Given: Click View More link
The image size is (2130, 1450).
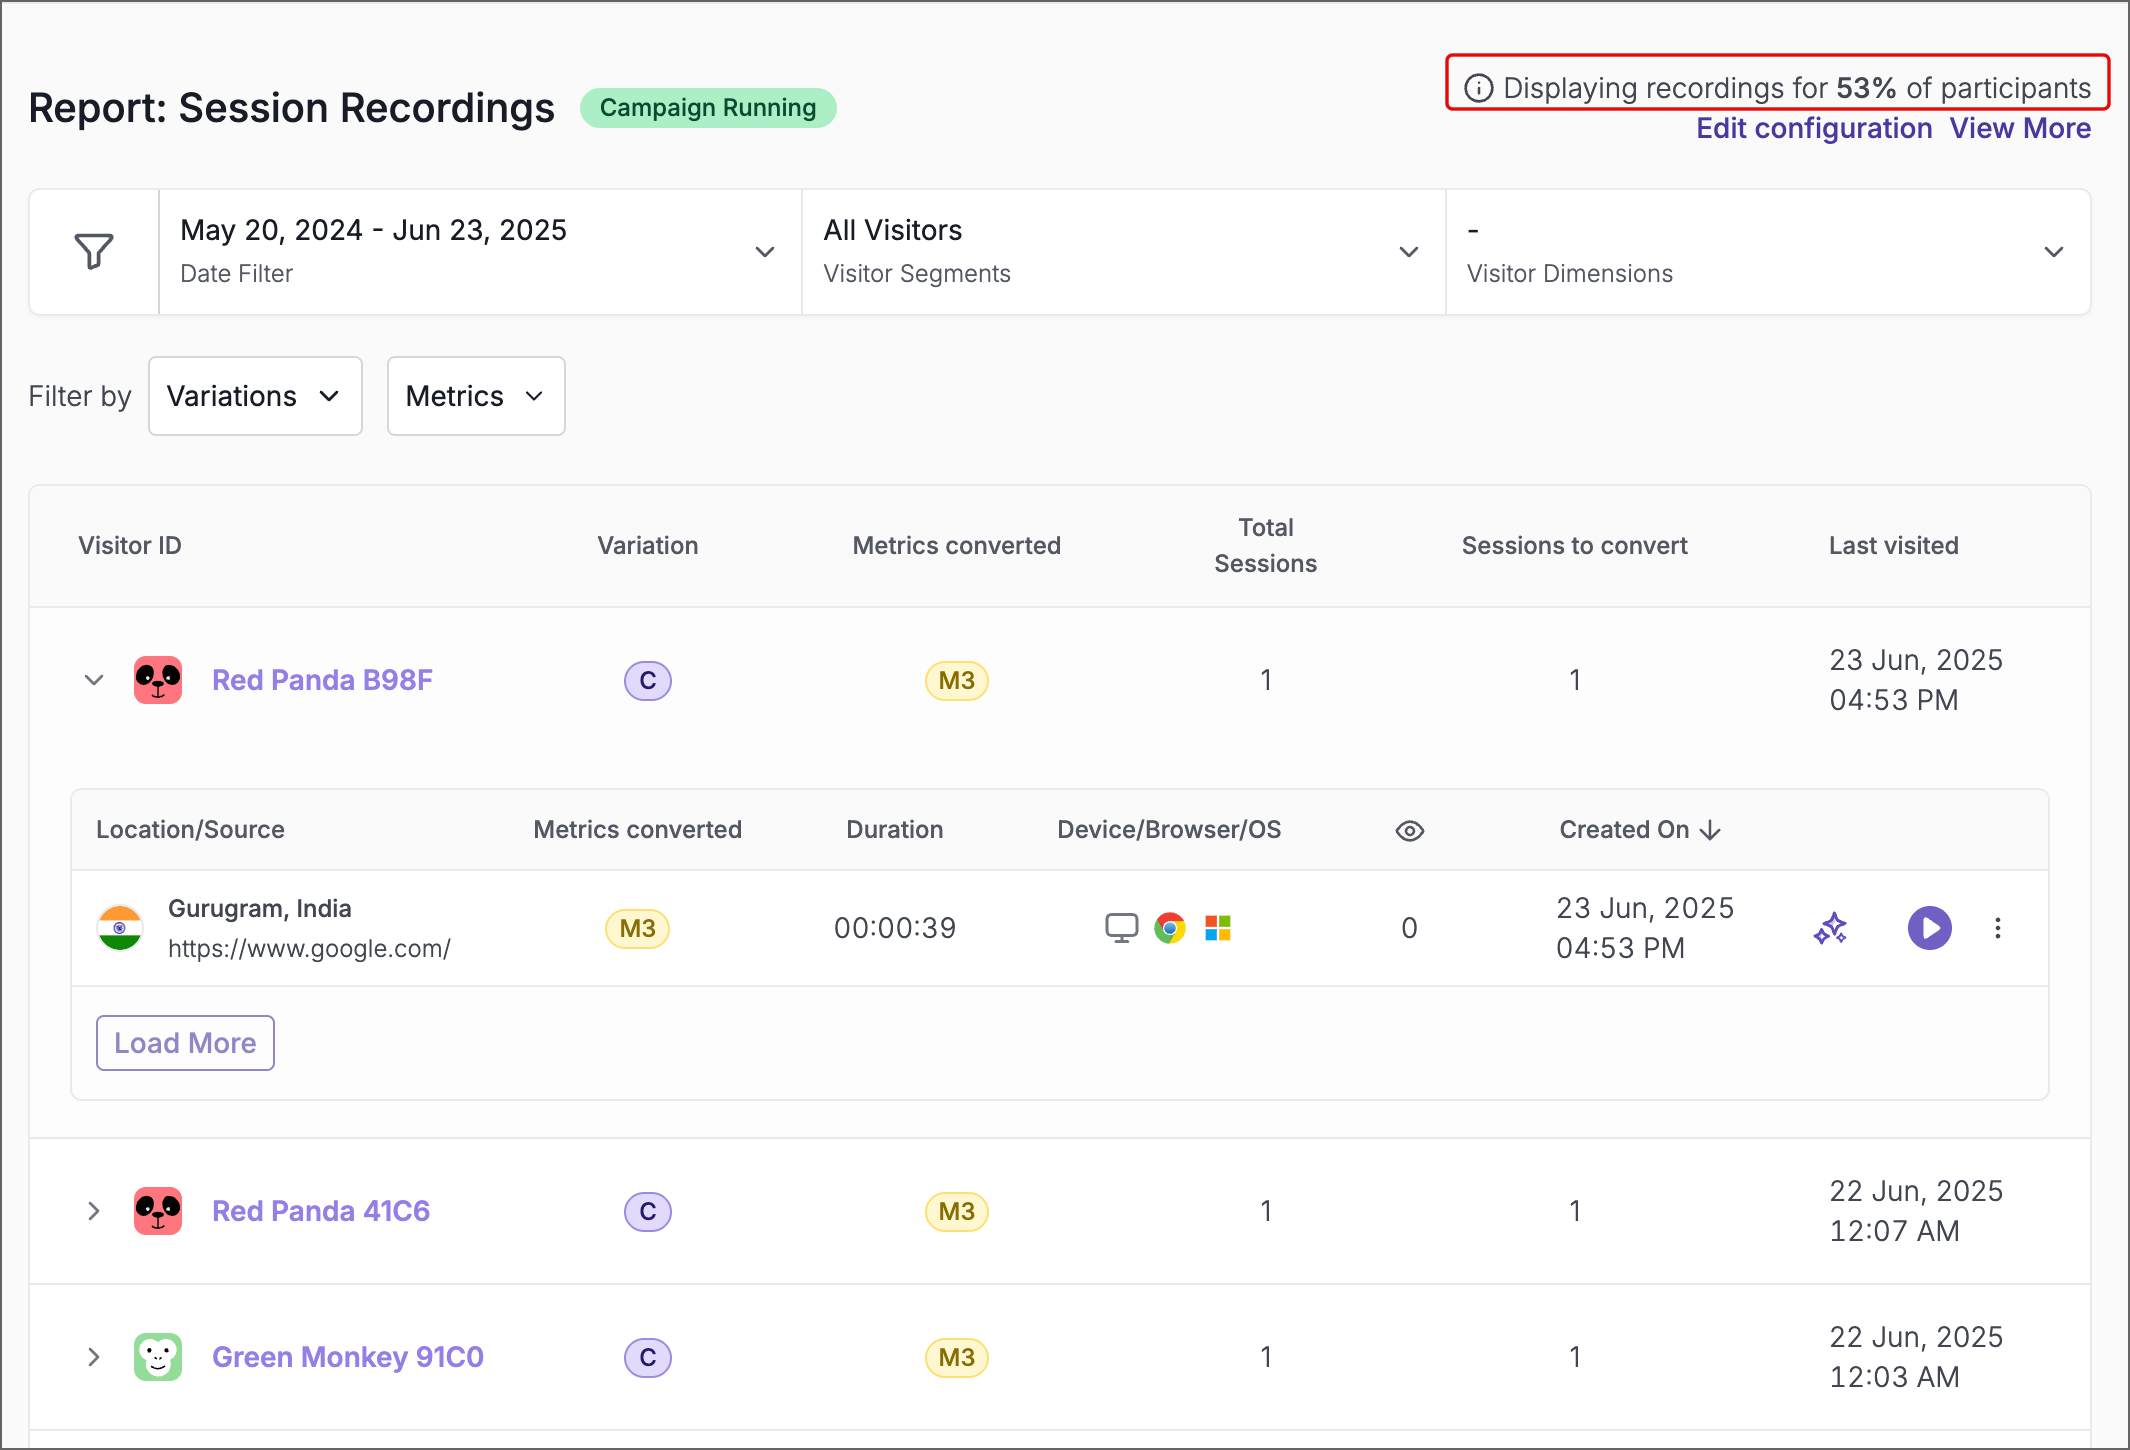Looking at the screenshot, I should [x=2020, y=129].
